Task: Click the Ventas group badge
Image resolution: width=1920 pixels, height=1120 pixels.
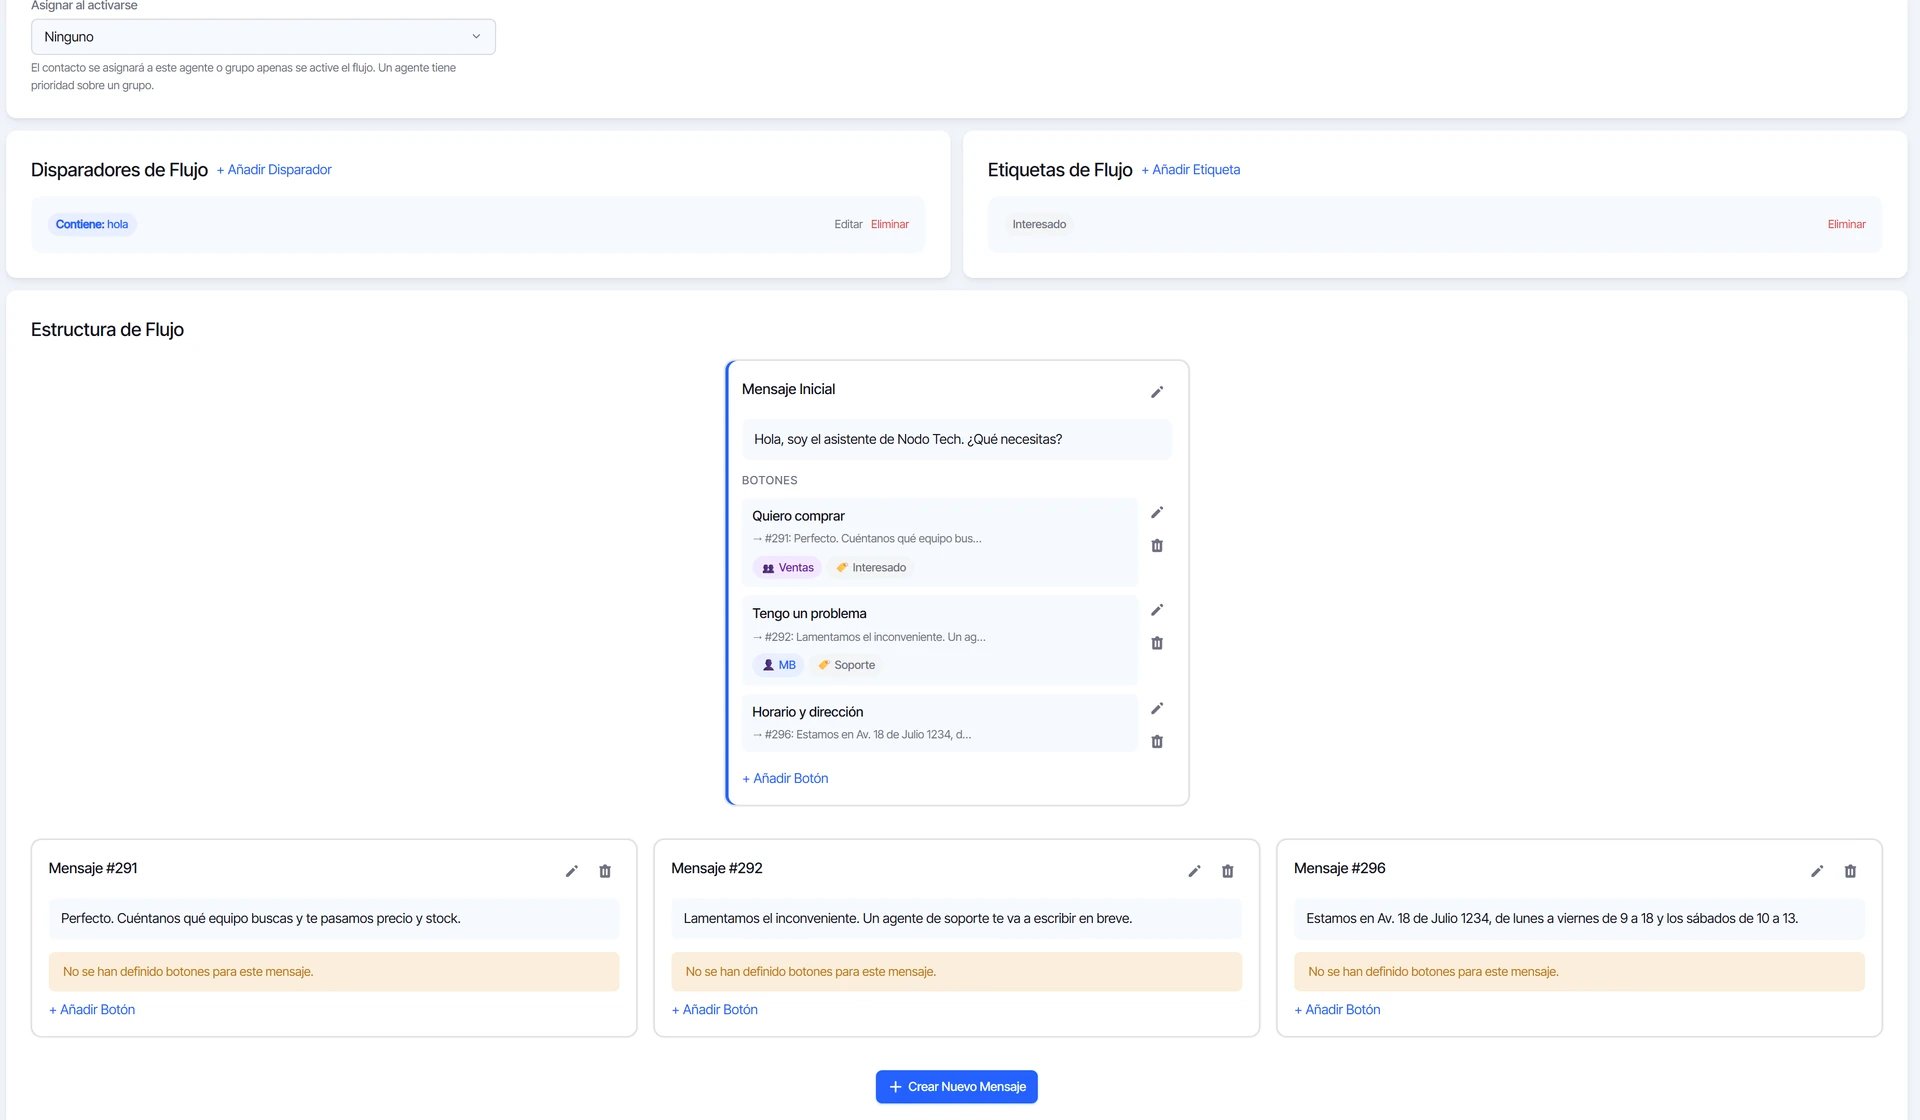Action: tap(787, 568)
